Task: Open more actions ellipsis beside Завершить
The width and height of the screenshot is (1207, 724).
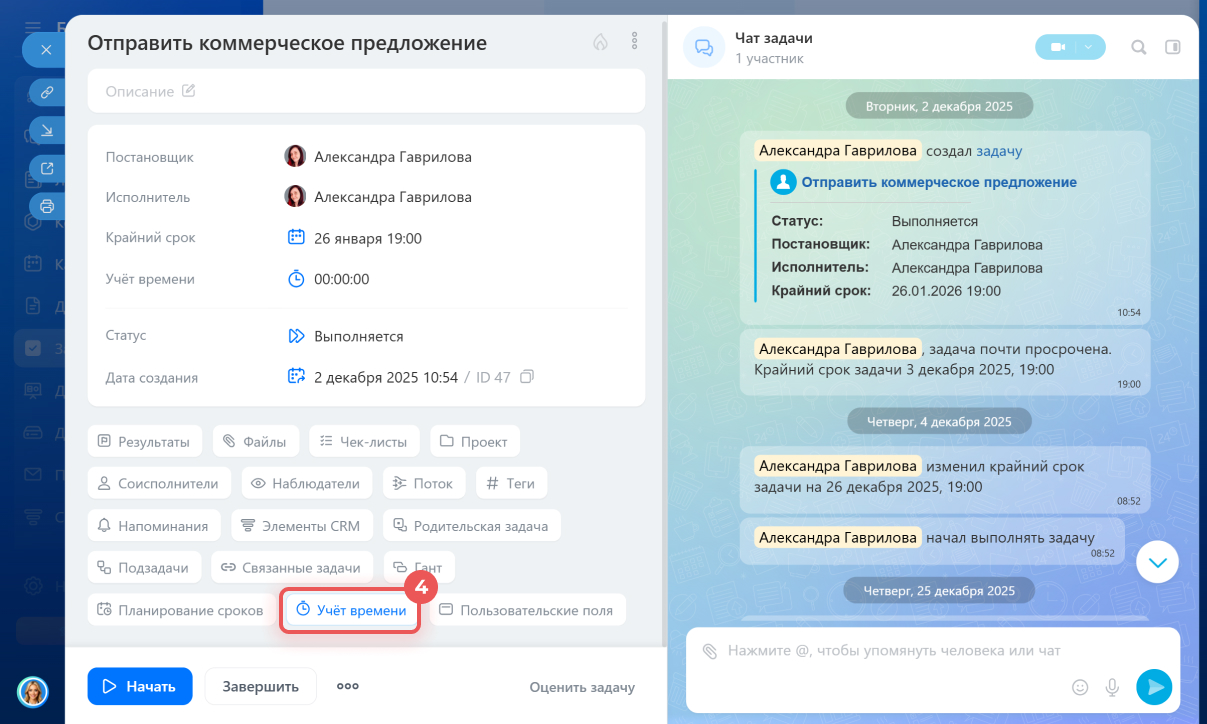Action: point(347,686)
